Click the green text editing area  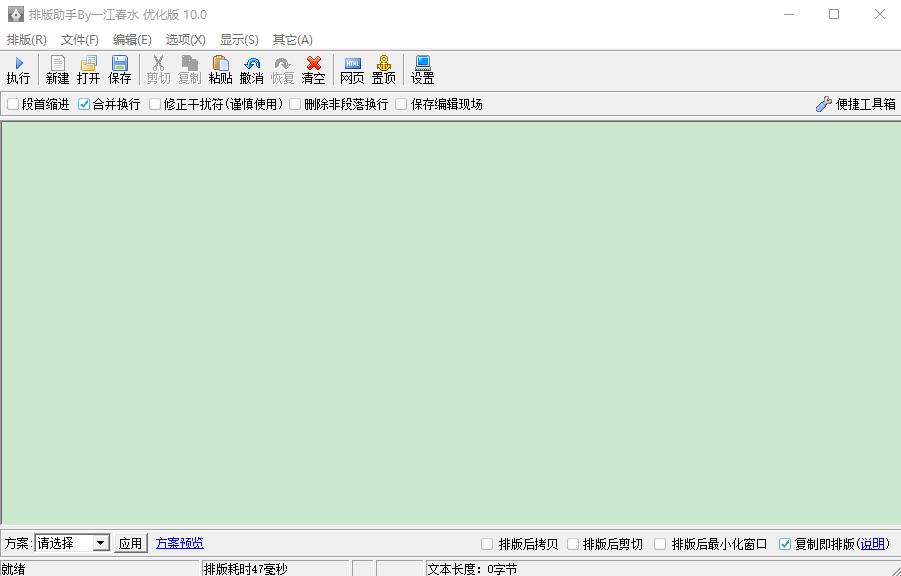pyautogui.click(x=450, y=320)
